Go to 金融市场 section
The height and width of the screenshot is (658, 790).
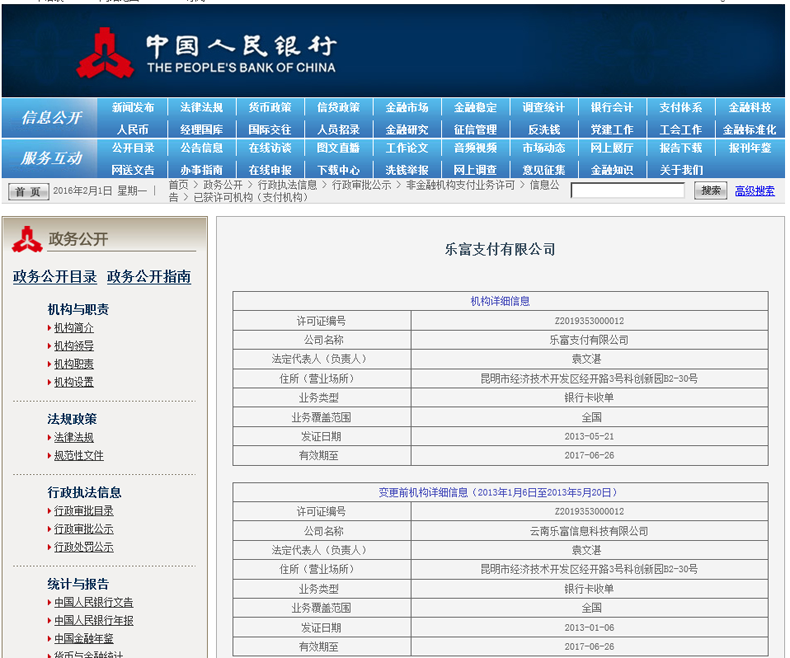tap(407, 107)
